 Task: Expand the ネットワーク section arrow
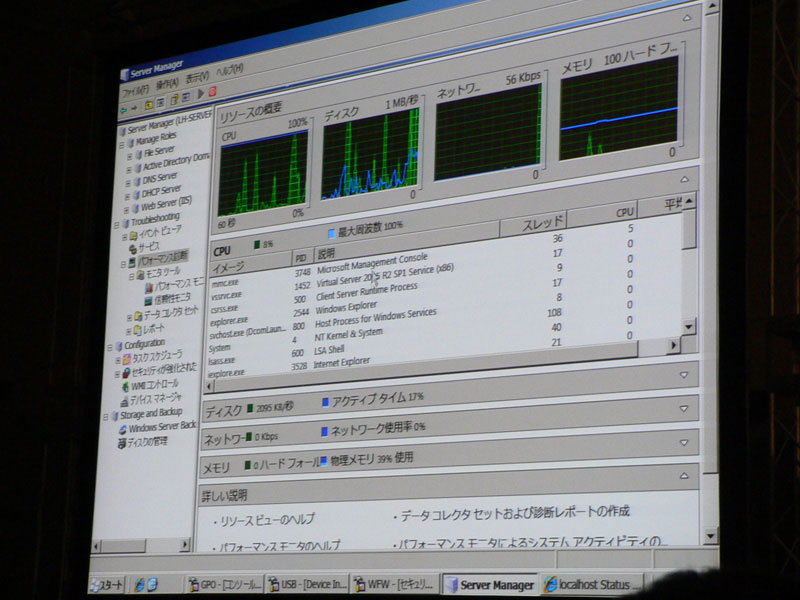pyautogui.click(x=684, y=409)
